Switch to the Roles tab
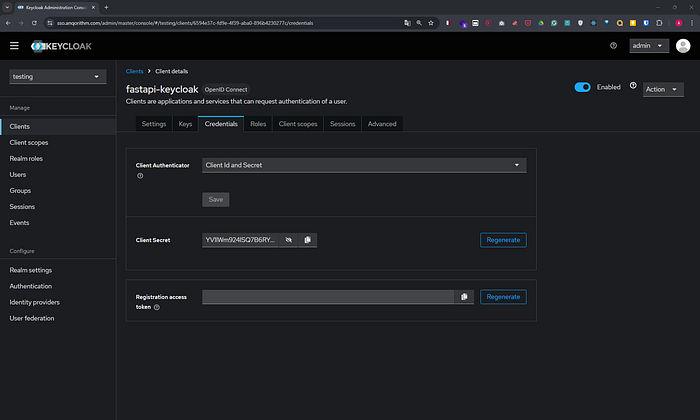Screen dimensions: 700x420 258,124
